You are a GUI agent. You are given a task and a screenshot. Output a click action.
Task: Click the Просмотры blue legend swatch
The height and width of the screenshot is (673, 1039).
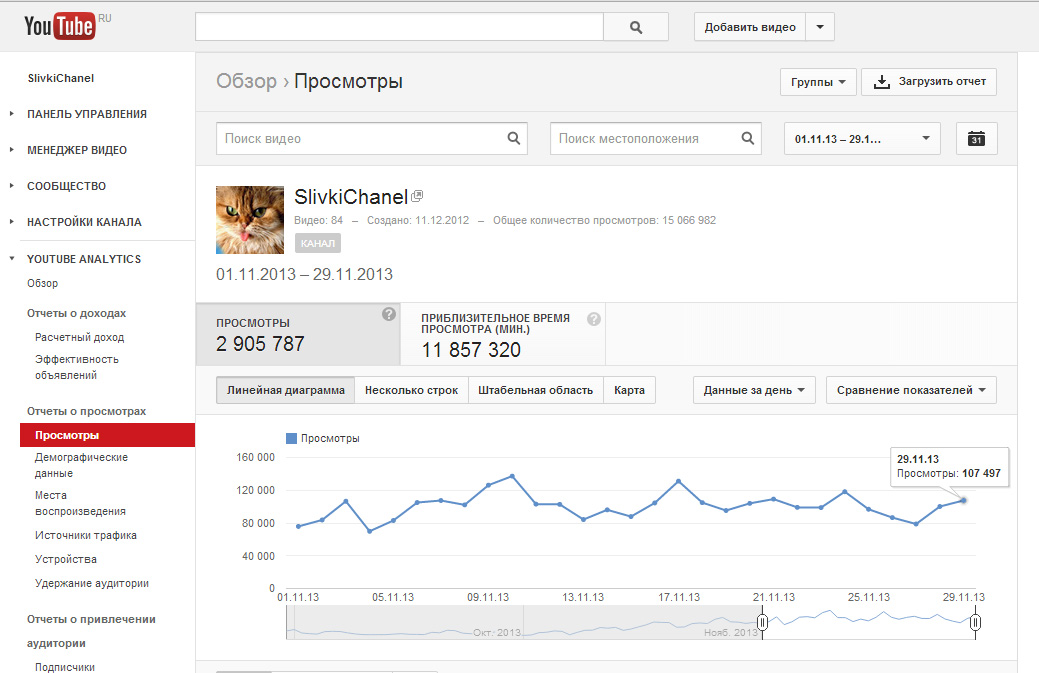[x=291, y=439]
